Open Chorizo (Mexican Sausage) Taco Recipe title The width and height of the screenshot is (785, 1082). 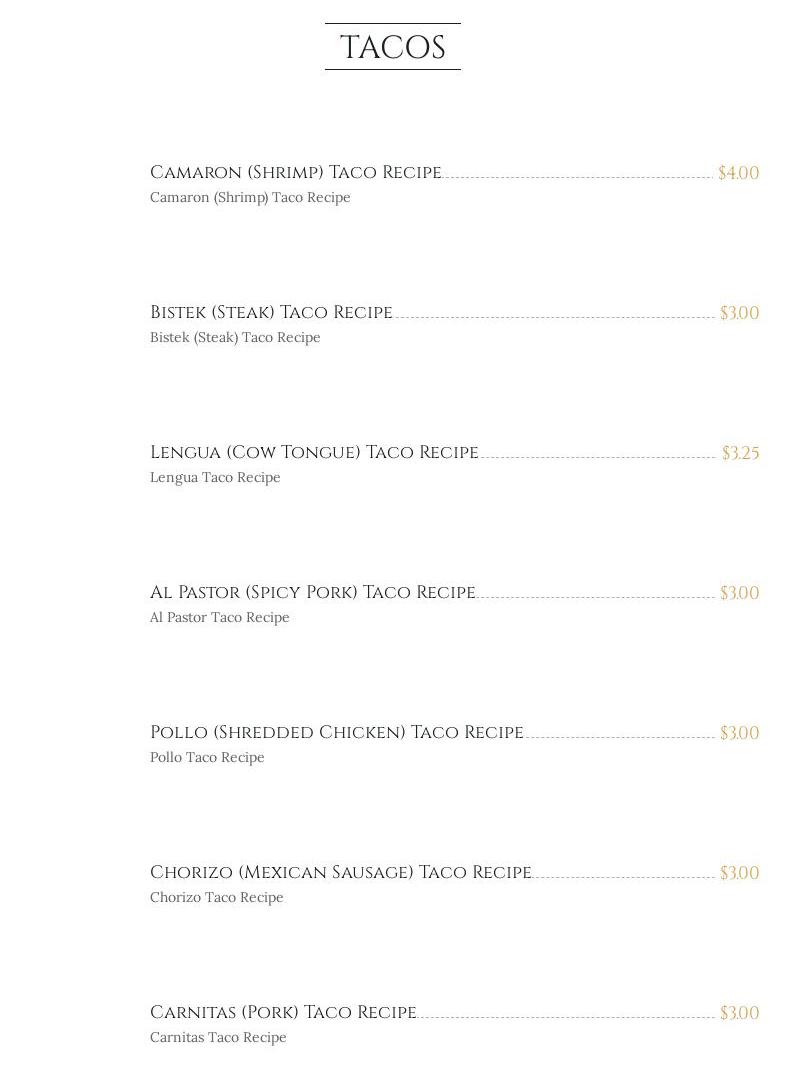tap(340, 873)
